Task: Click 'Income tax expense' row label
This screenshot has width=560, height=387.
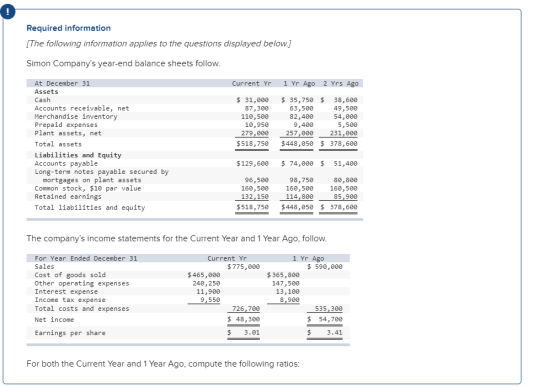Action: tap(70, 300)
